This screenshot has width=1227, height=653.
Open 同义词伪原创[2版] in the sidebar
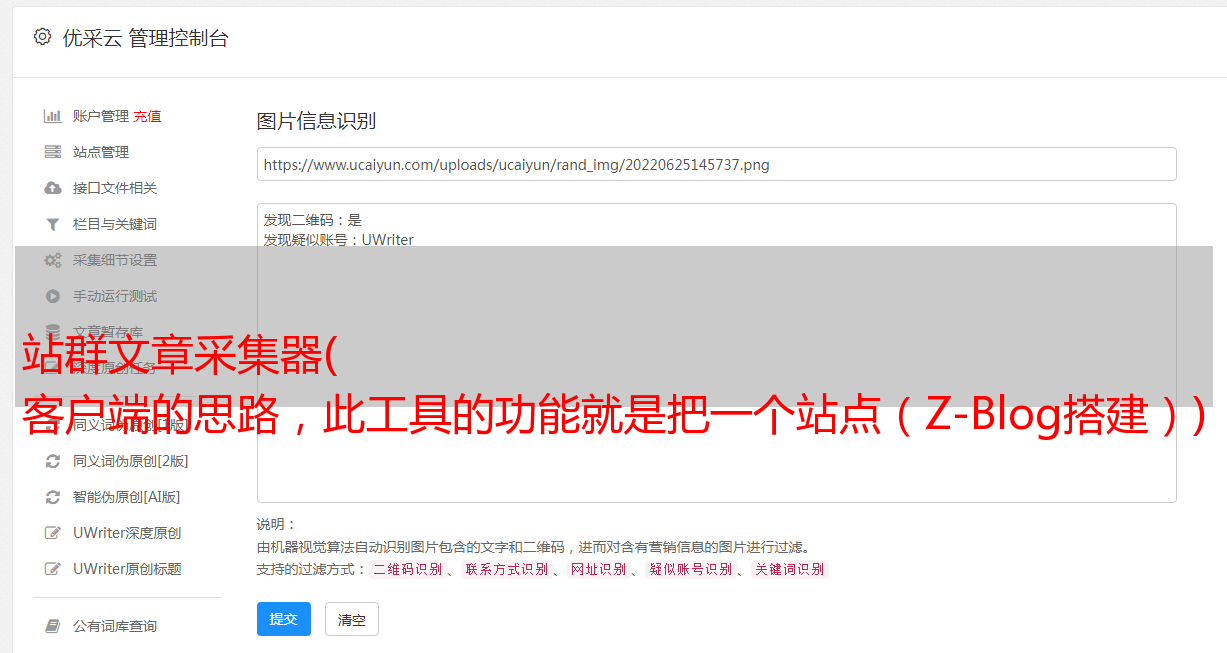(x=131, y=461)
